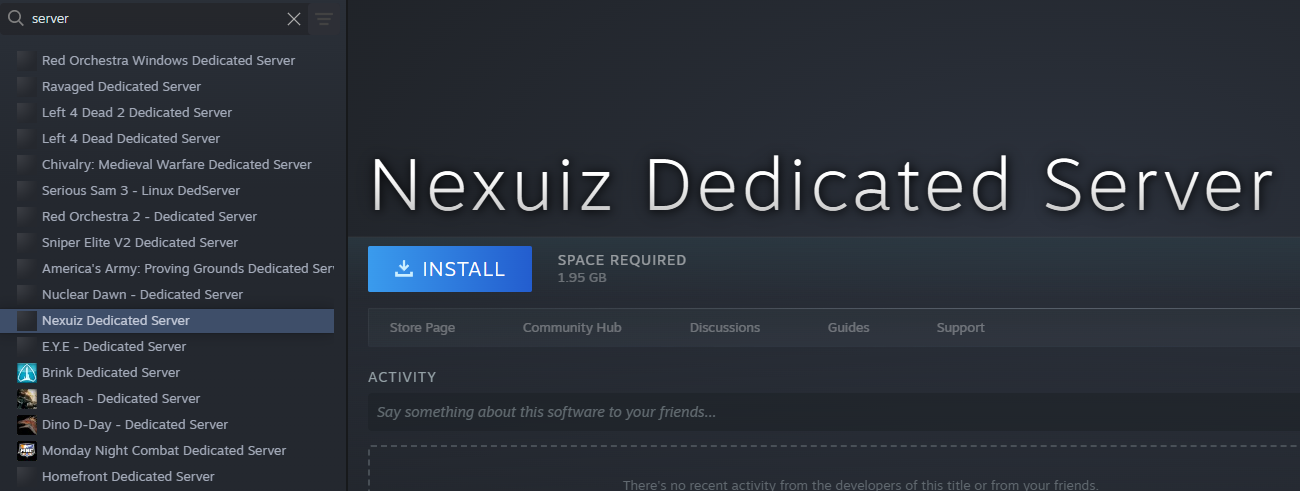Image resolution: width=1300 pixels, height=491 pixels.
Task: Click the search magnifier icon
Action: [15, 18]
